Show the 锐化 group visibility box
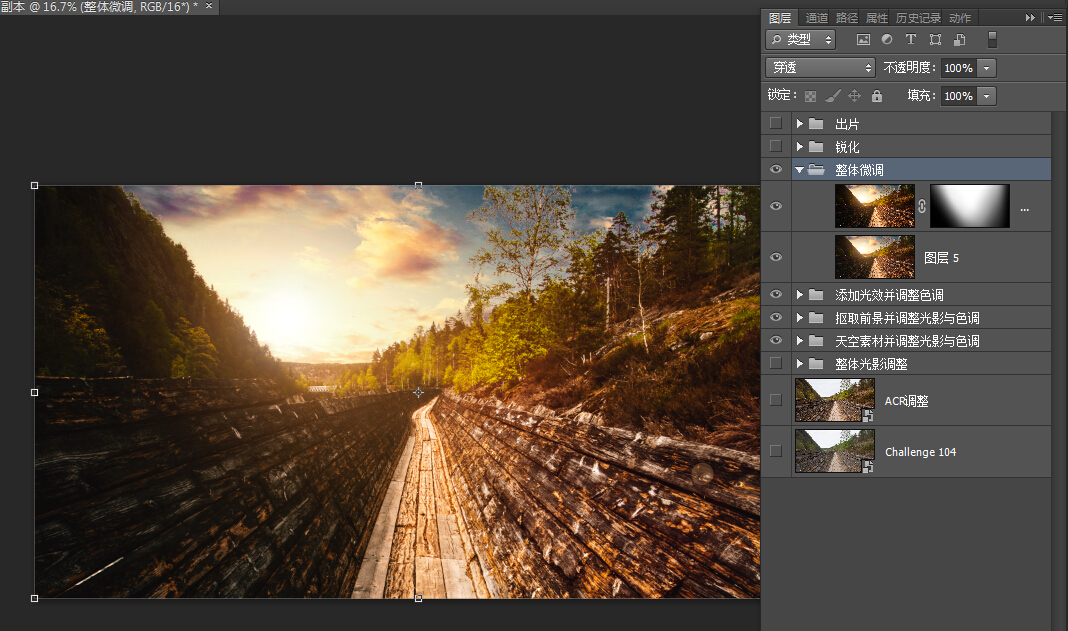The height and width of the screenshot is (631, 1068). click(776, 146)
